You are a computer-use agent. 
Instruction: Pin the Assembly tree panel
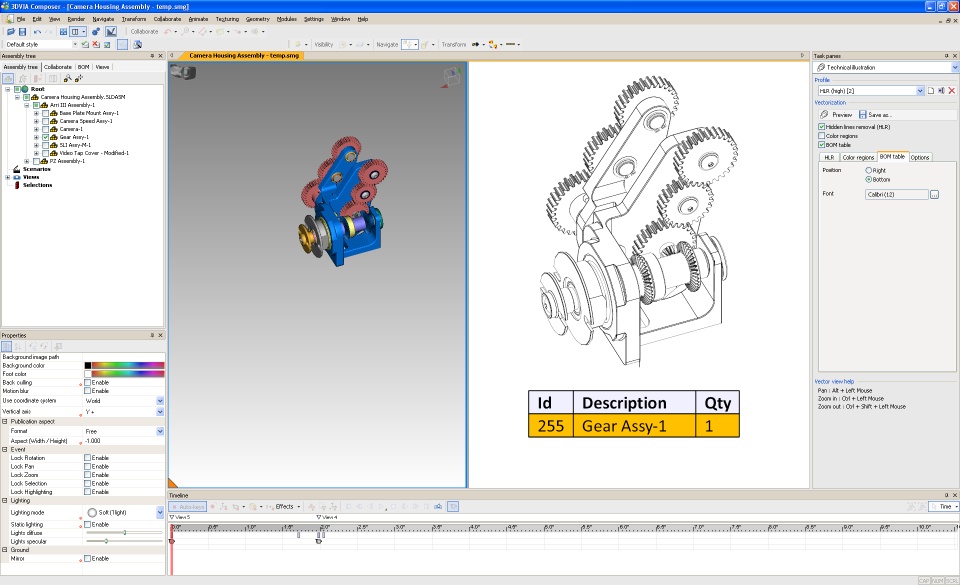[x=152, y=56]
